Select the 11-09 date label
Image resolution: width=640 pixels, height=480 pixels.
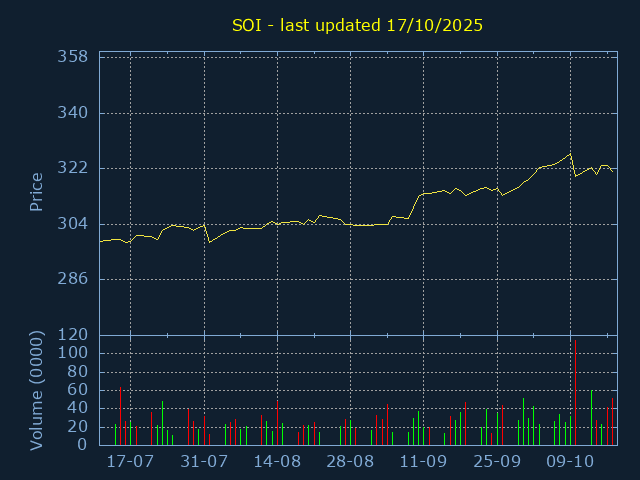tap(424, 463)
